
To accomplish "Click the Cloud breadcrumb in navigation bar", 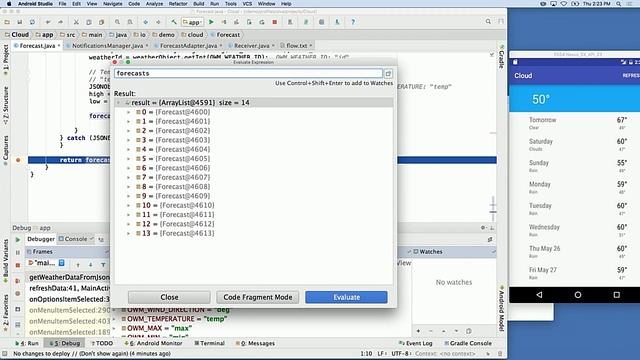I will (17, 35).
